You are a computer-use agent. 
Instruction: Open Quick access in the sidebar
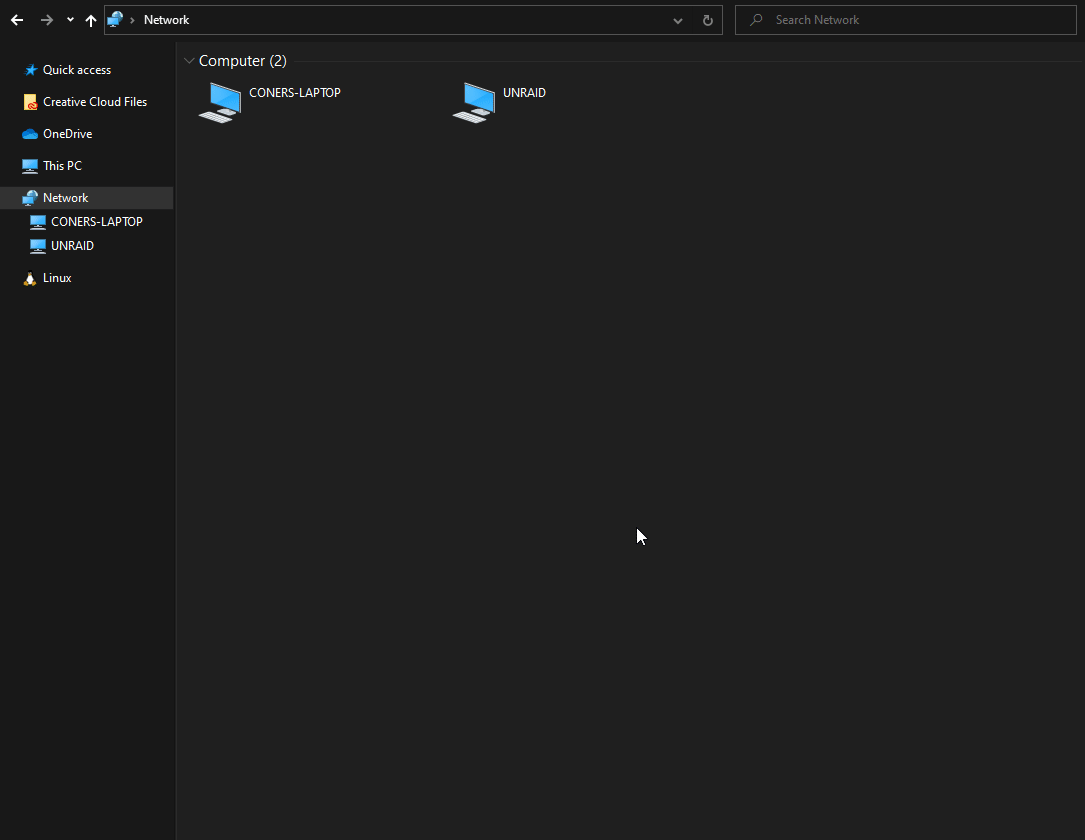click(77, 70)
